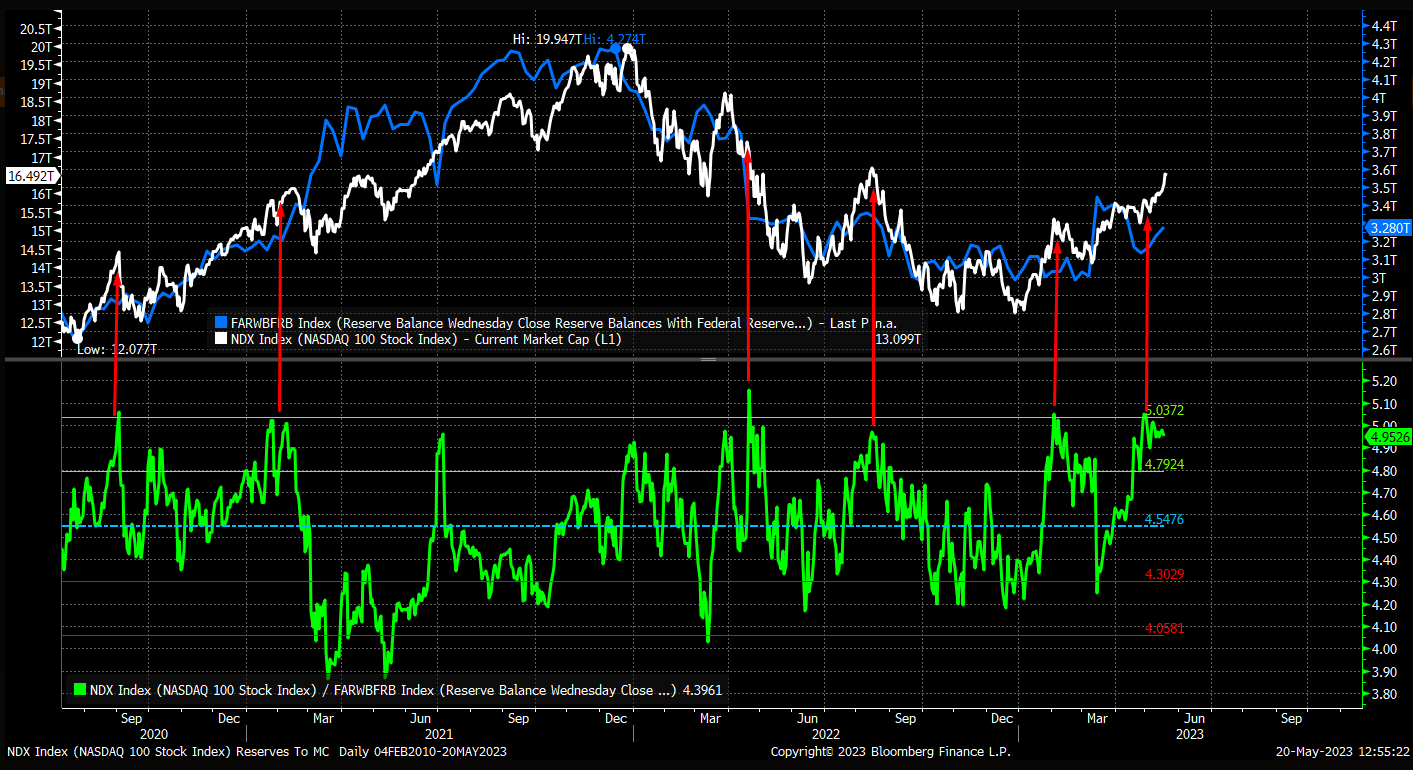Image resolution: width=1413 pixels, height=770 pixels.
Task: Click the blue FARWBFRB legend color swatch
Action: point(221,323)
